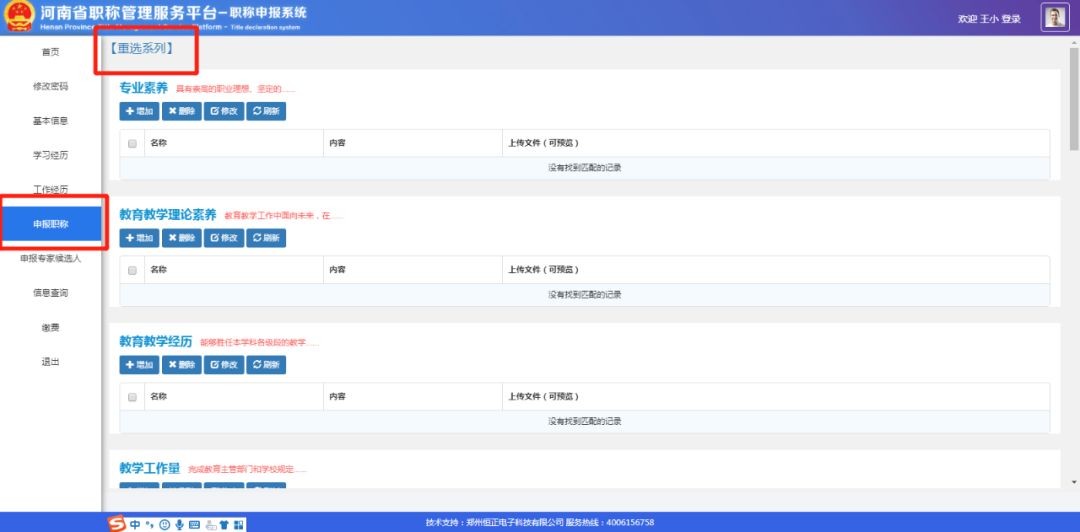This screenshot has width=1080, height=532.
Task: Modify the selected record under 专业素养
Action: [224, 112]
